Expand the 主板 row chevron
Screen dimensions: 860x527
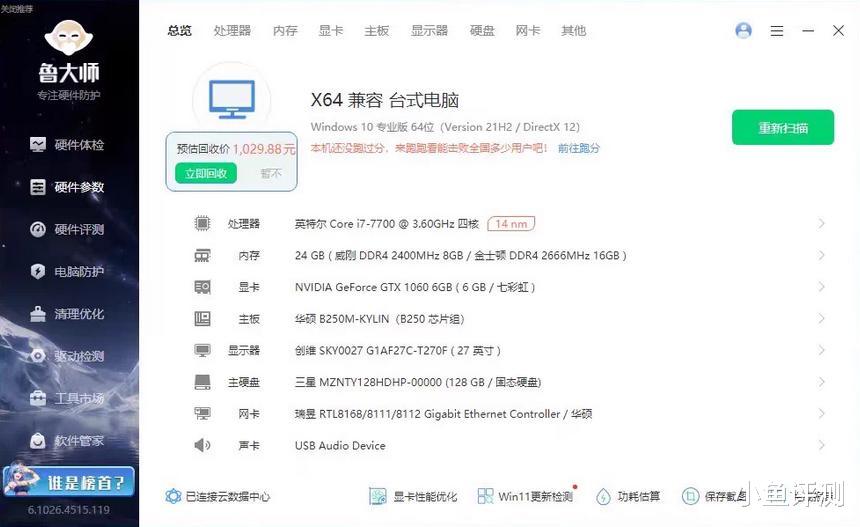click(x=821, y=319)
